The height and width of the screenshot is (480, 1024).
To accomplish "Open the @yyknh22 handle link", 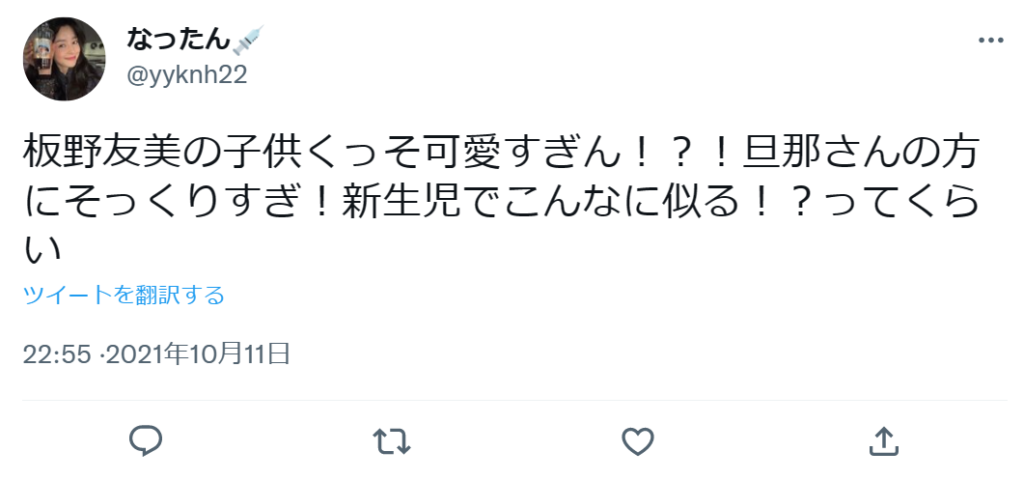I will tap(186, 76).
